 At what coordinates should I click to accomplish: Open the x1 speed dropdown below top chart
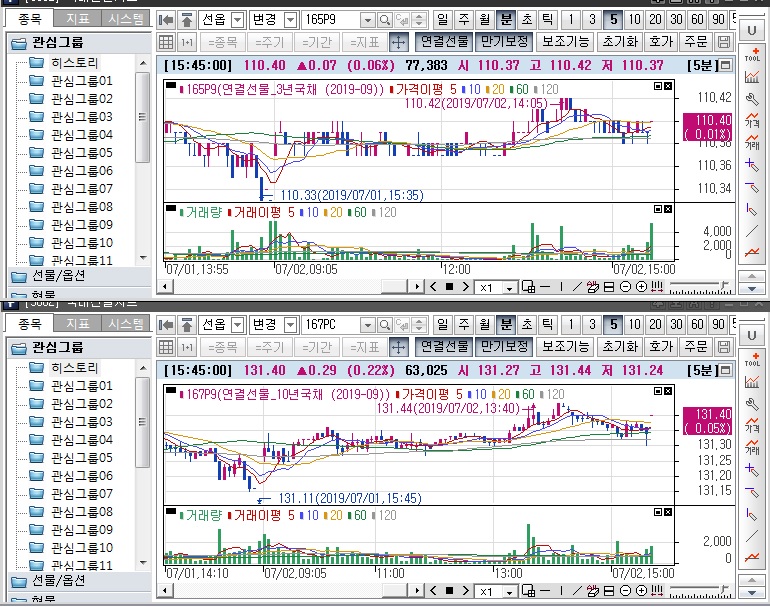pyautogui.click(x=509, y=287)
